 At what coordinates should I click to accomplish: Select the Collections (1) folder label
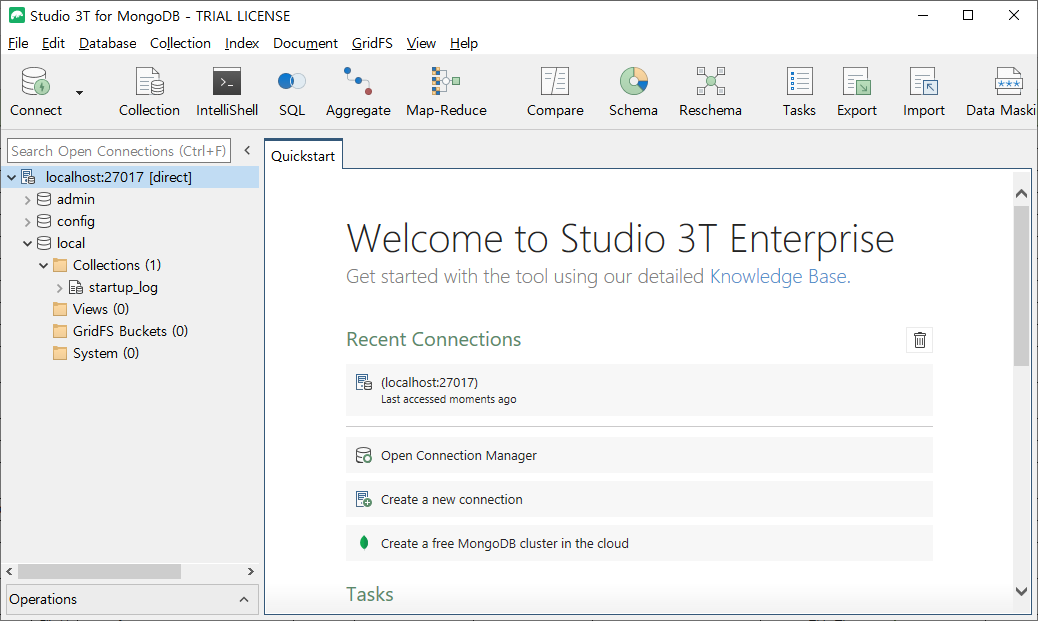pyautogui.click(x=117, y=265)
